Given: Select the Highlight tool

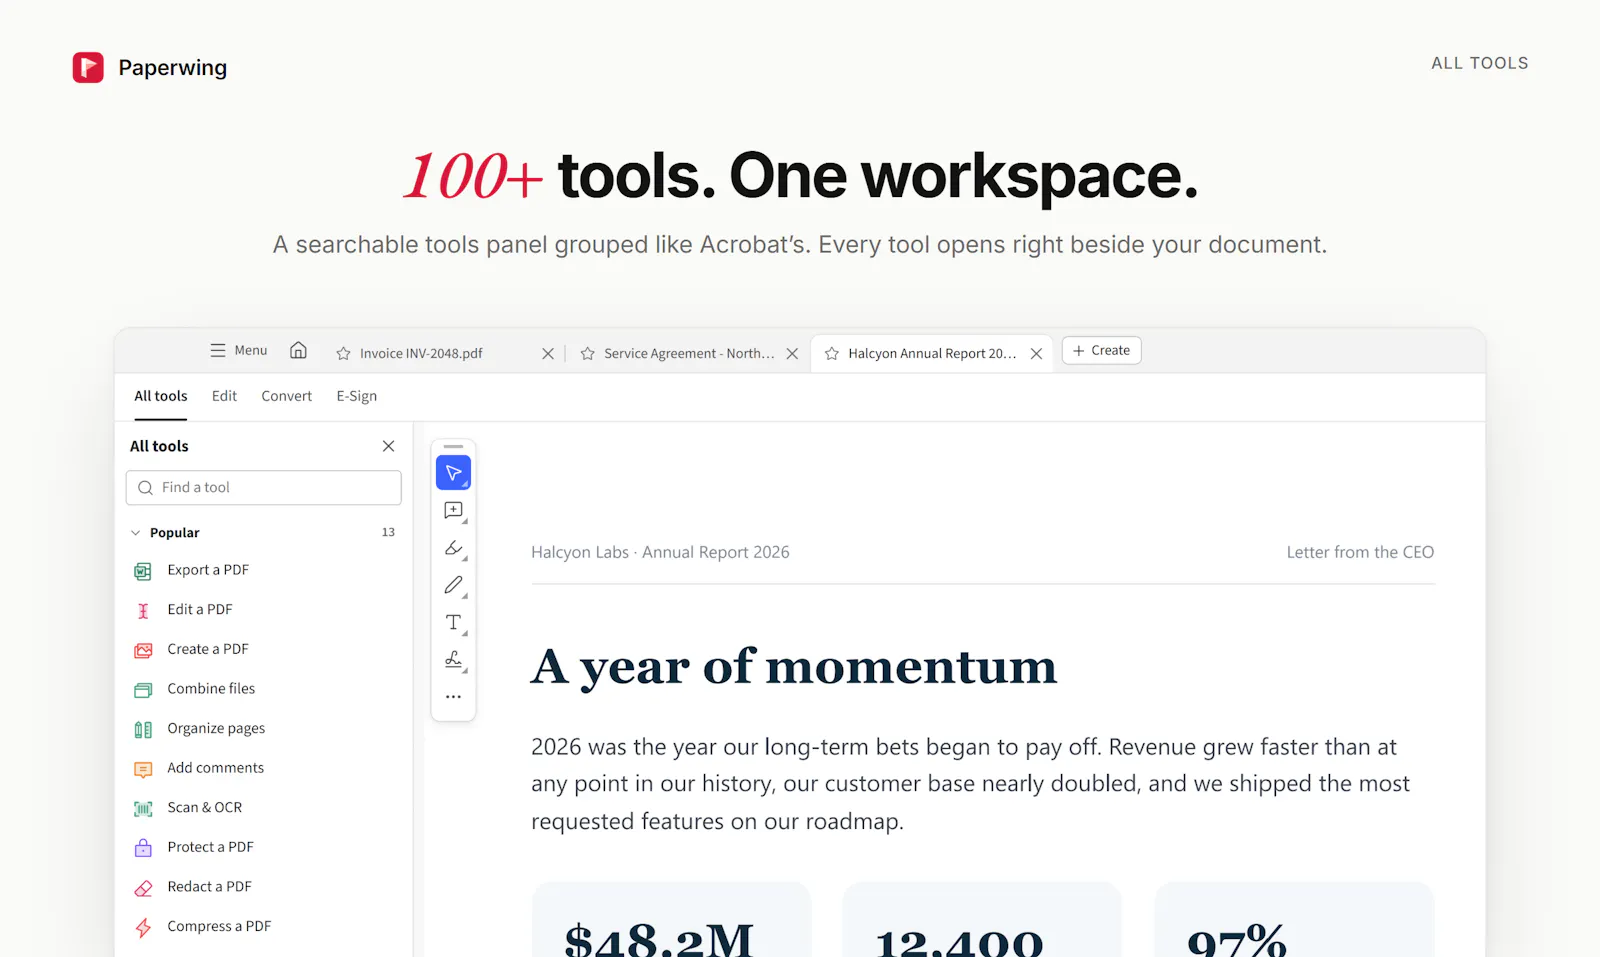Looking at the screenshot, I should click(x=453, y=548).
